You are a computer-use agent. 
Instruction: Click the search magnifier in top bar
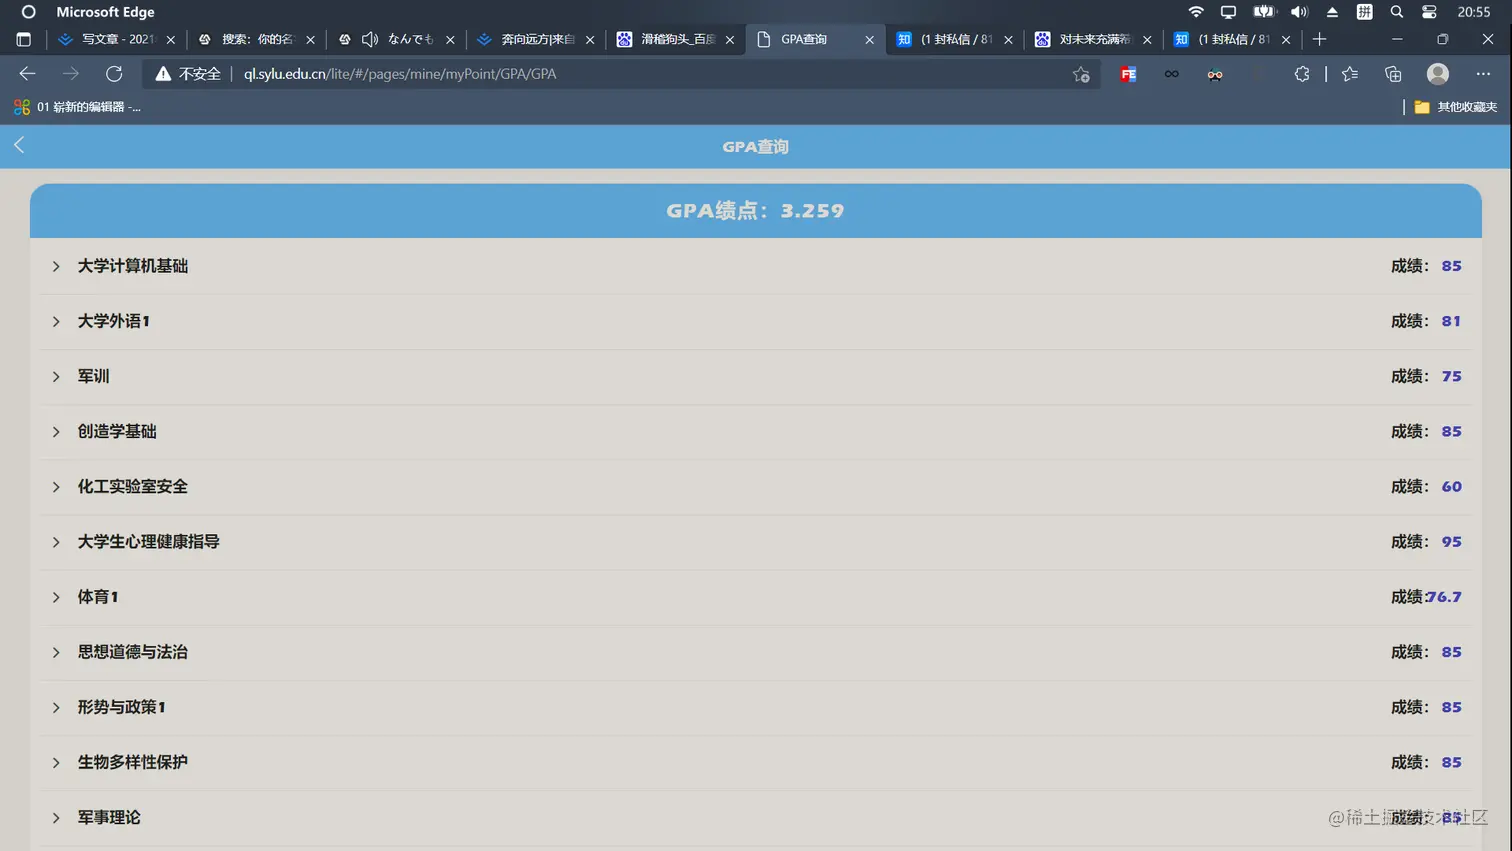click(x=1397, y=12)
